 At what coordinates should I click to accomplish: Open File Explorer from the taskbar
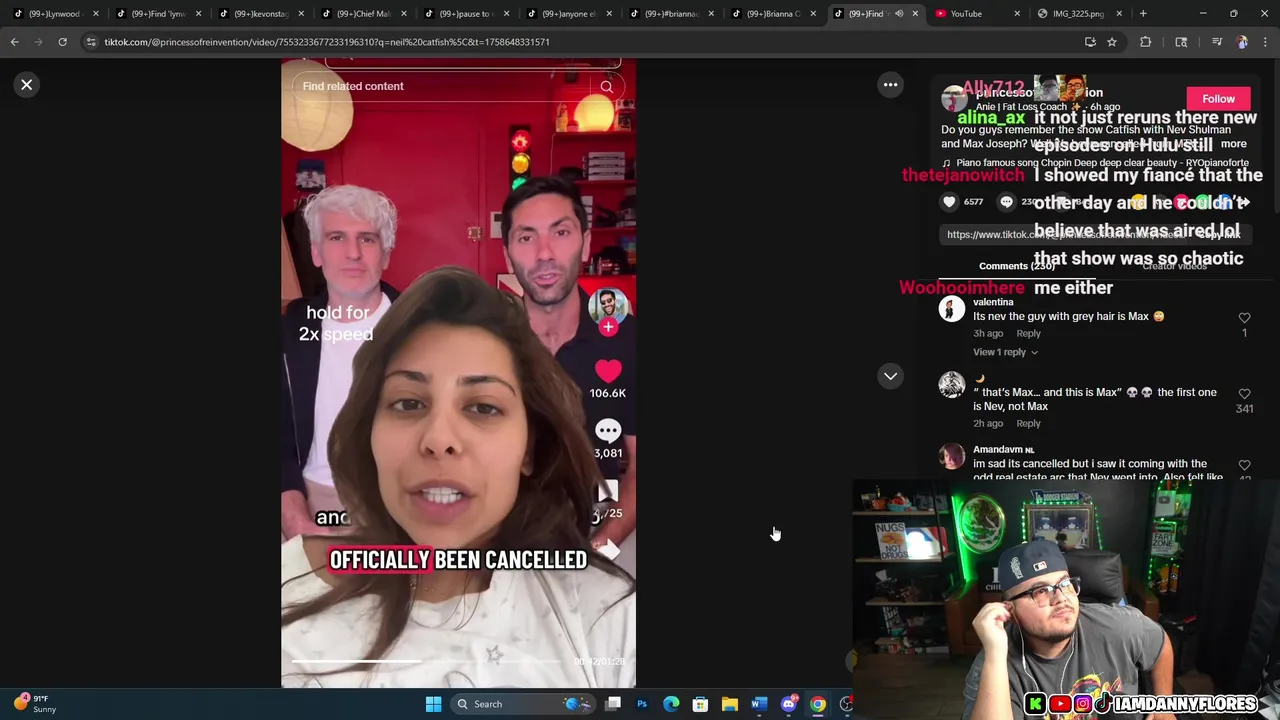coord(730,704)
